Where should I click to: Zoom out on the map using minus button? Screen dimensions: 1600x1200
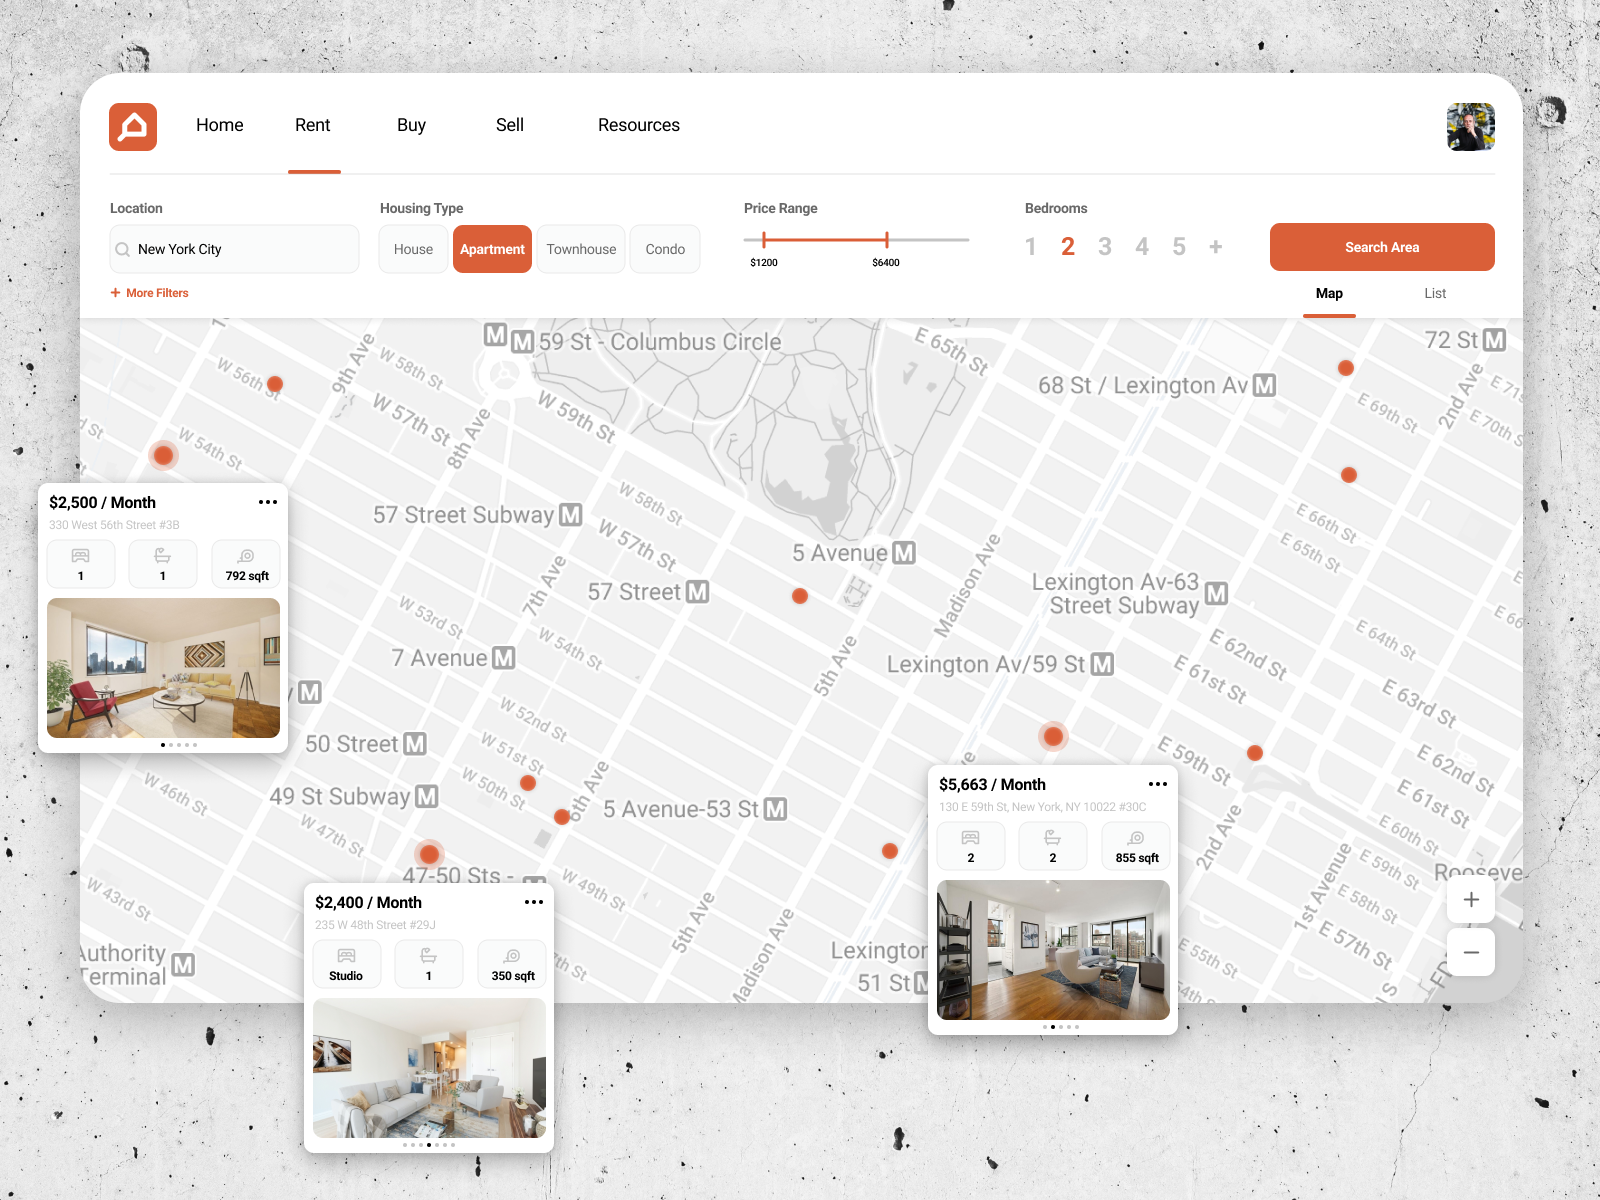coord(1471,952)
